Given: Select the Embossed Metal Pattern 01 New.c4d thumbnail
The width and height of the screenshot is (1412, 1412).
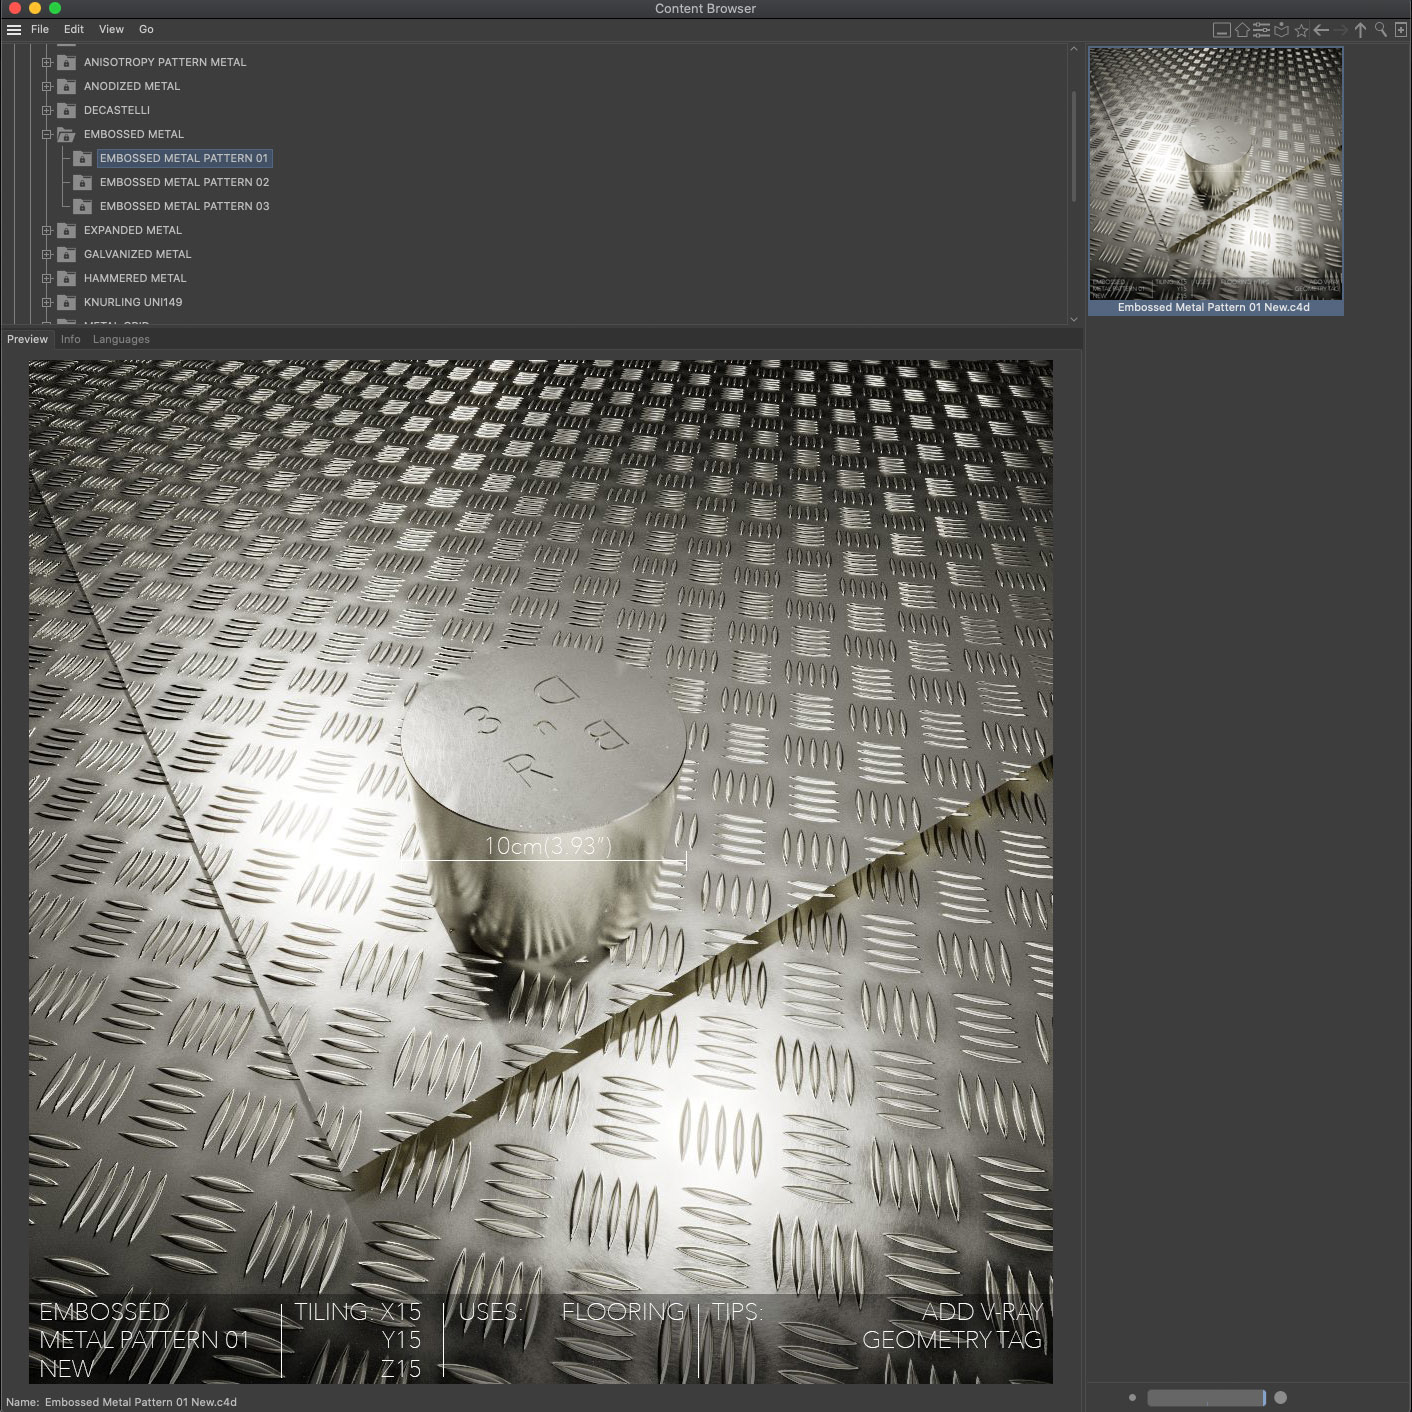Looking at the screenshot, I should tap(1215, 181).
